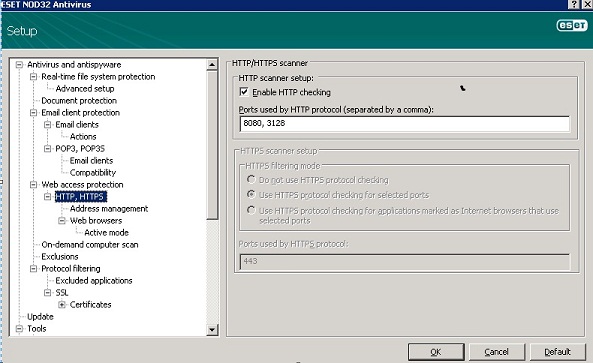Select Exclusions tree item
593x363 pixels.
click(x=60, y=257)
